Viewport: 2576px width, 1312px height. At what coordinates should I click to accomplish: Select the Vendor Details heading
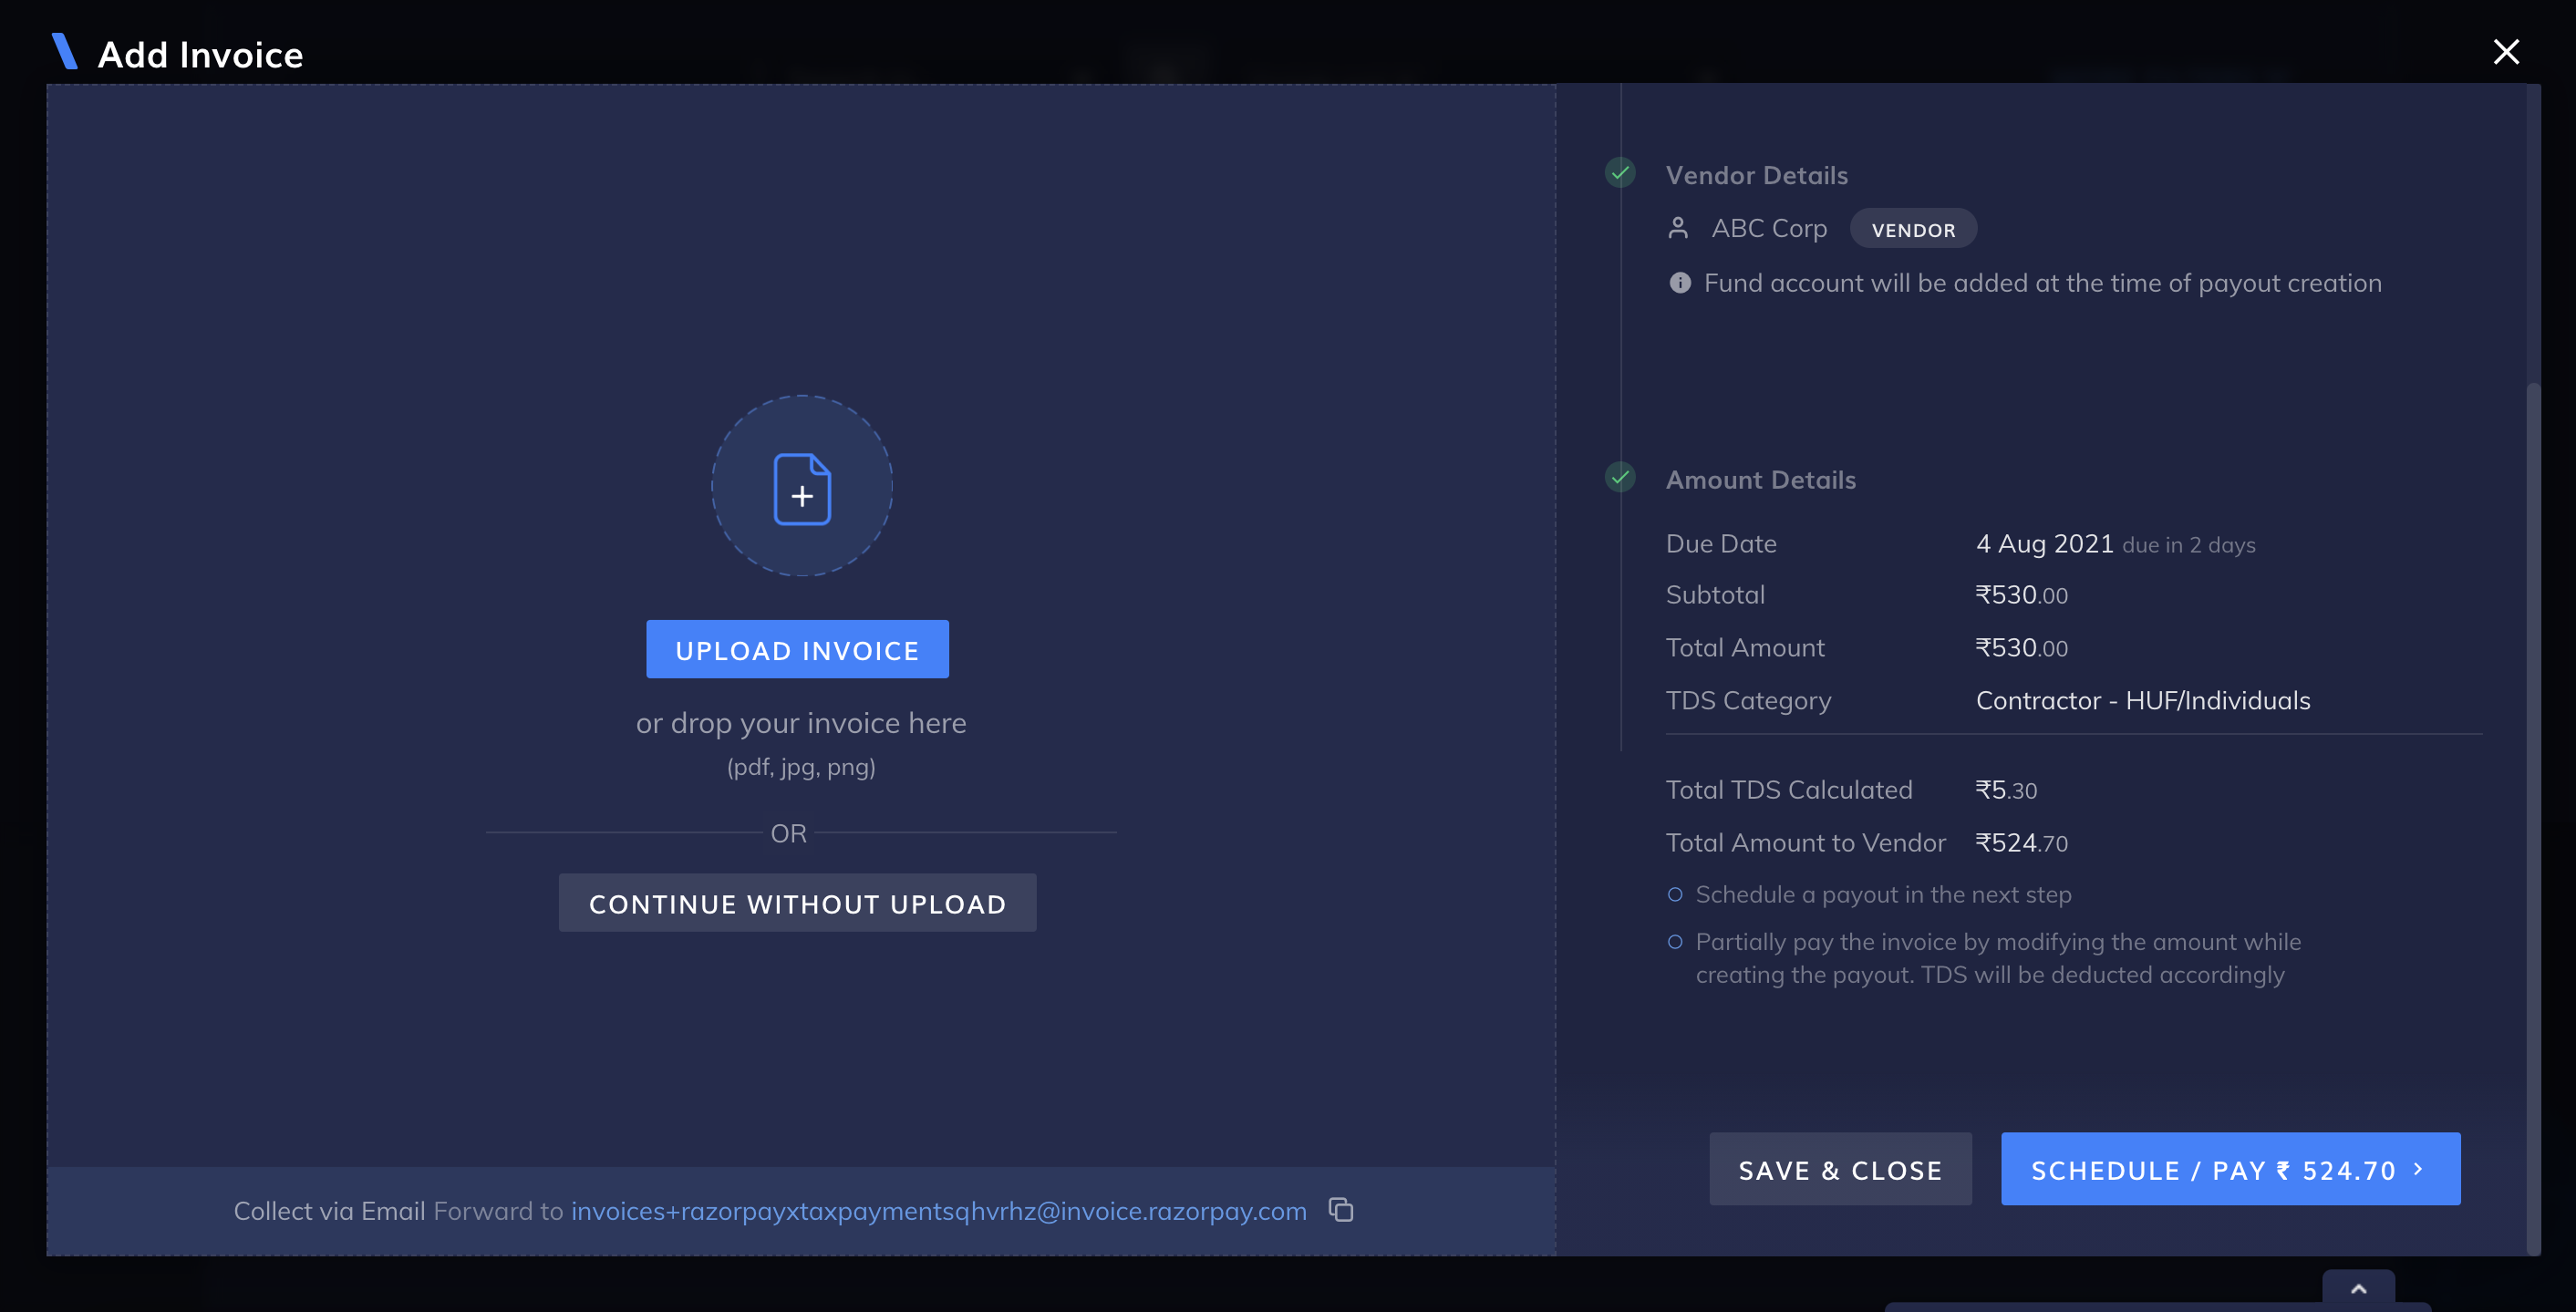1757,175
